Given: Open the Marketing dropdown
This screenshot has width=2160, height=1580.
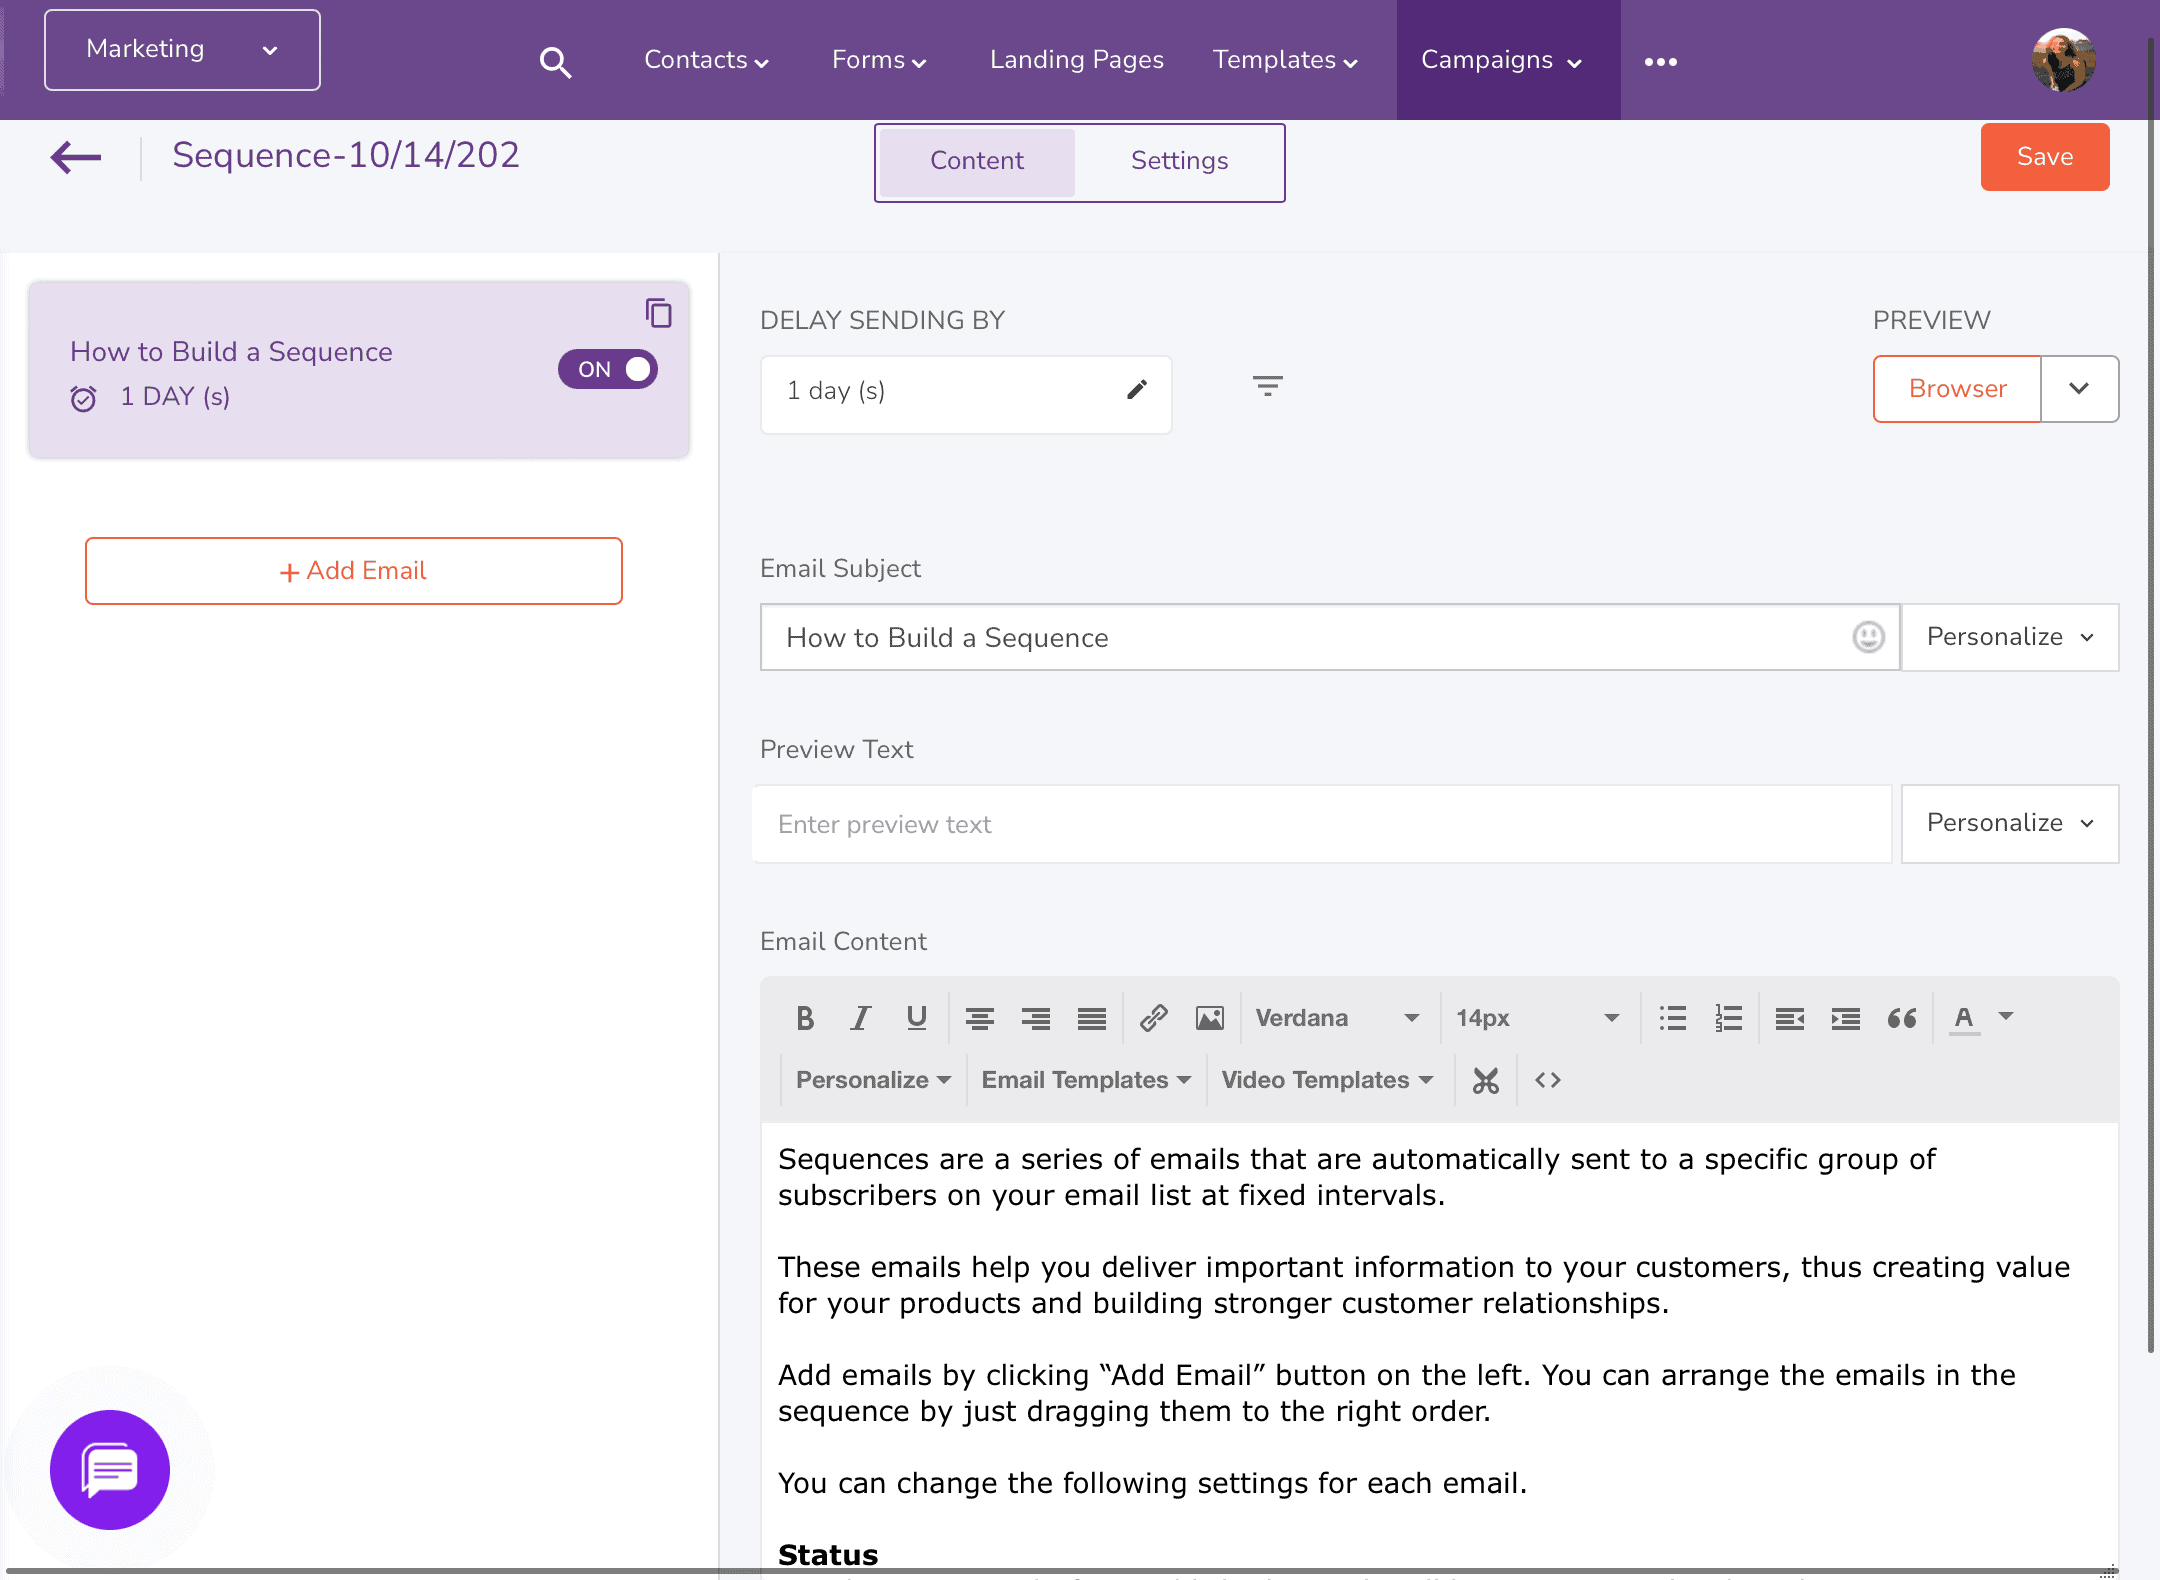Looking at the screenshot, I should tap(182, 50).
